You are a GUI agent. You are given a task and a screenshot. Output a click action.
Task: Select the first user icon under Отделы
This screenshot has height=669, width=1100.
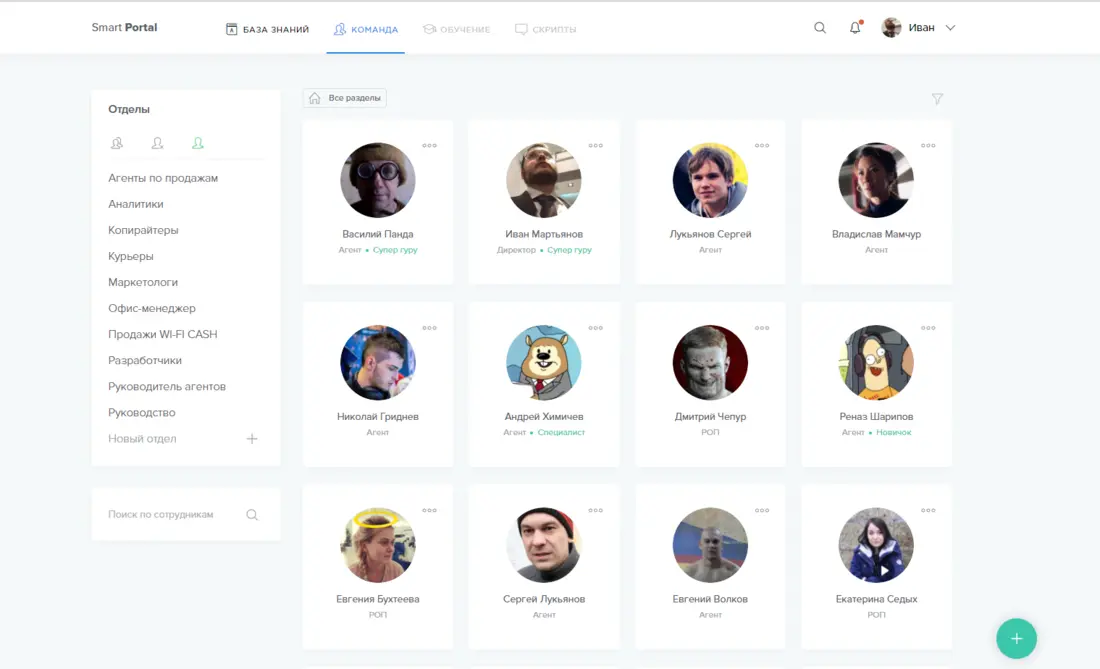(117, 144)
